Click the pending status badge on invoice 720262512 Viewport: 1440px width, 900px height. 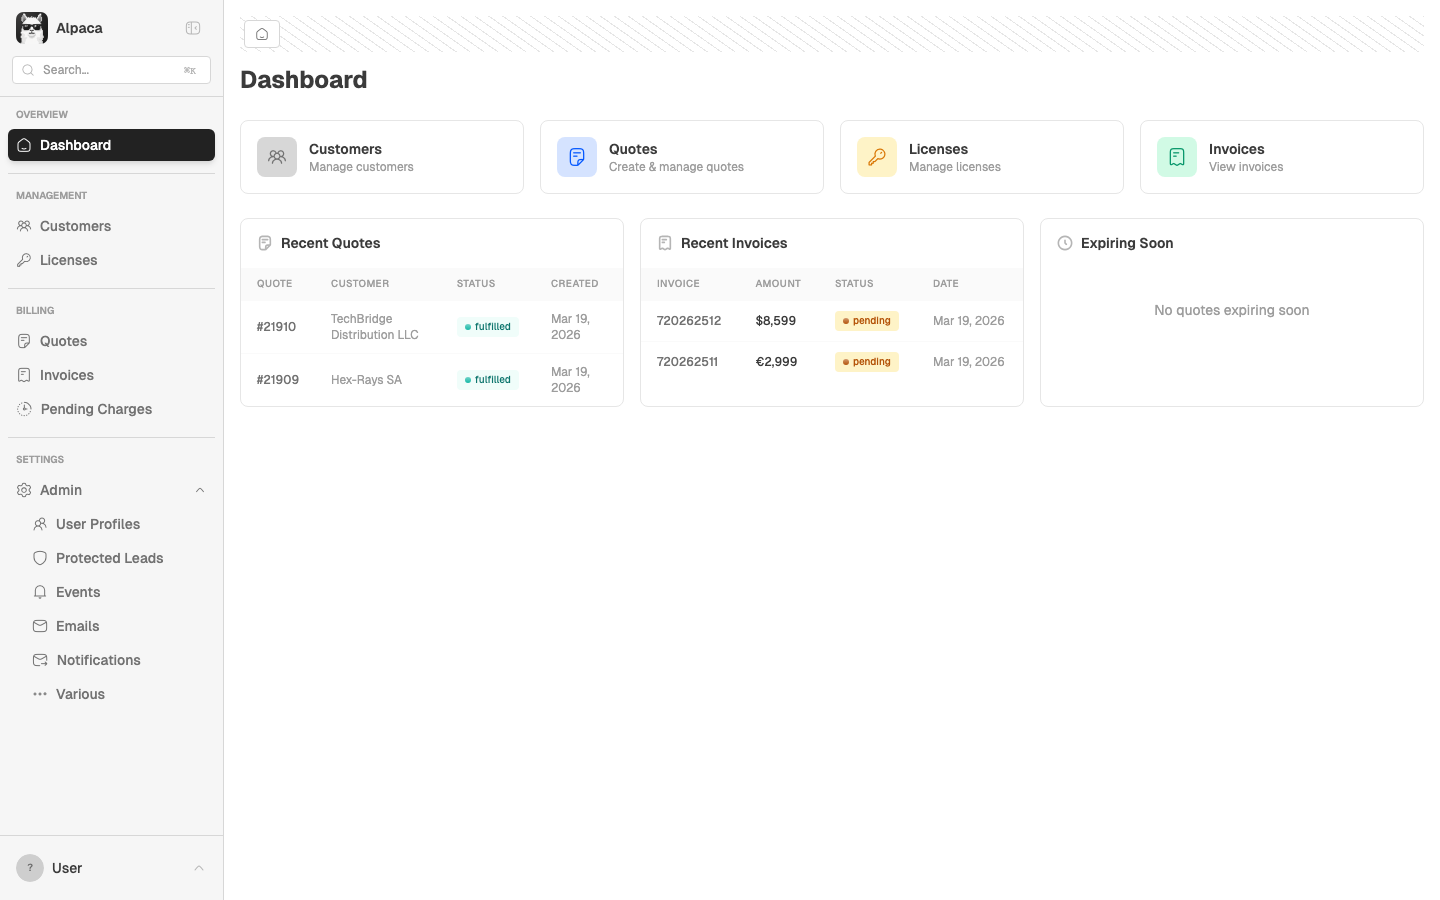click(866, 320)
